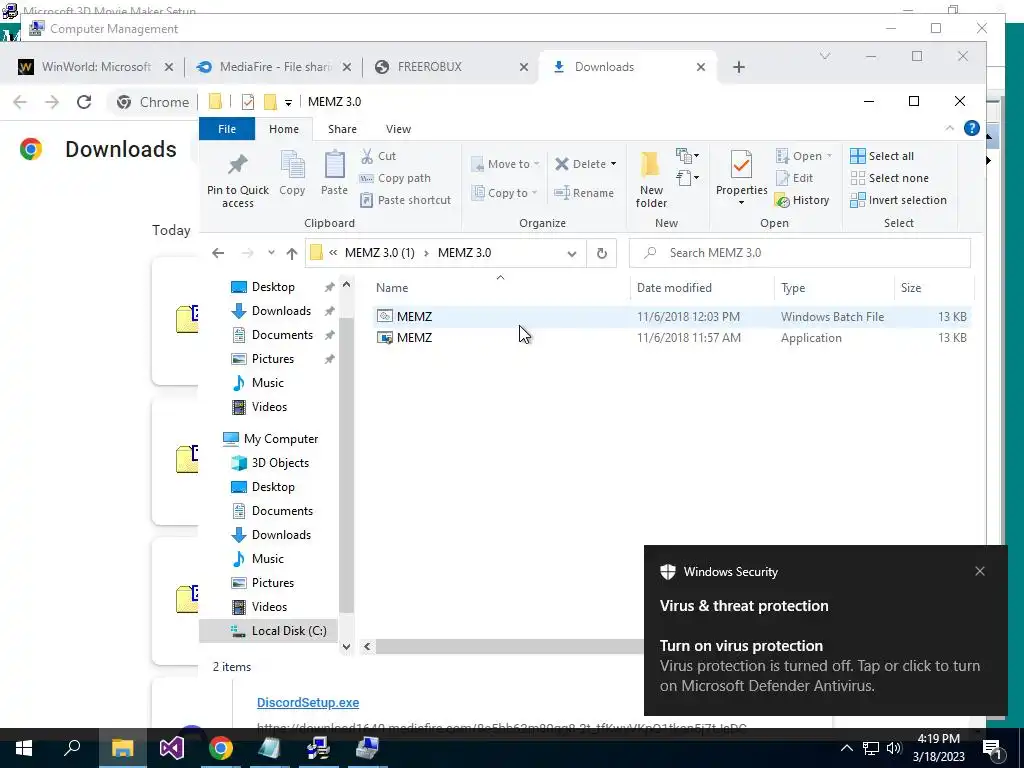Expand address bar history dropdown
The height and width of the screenshot is (768, 1024).
572,253
